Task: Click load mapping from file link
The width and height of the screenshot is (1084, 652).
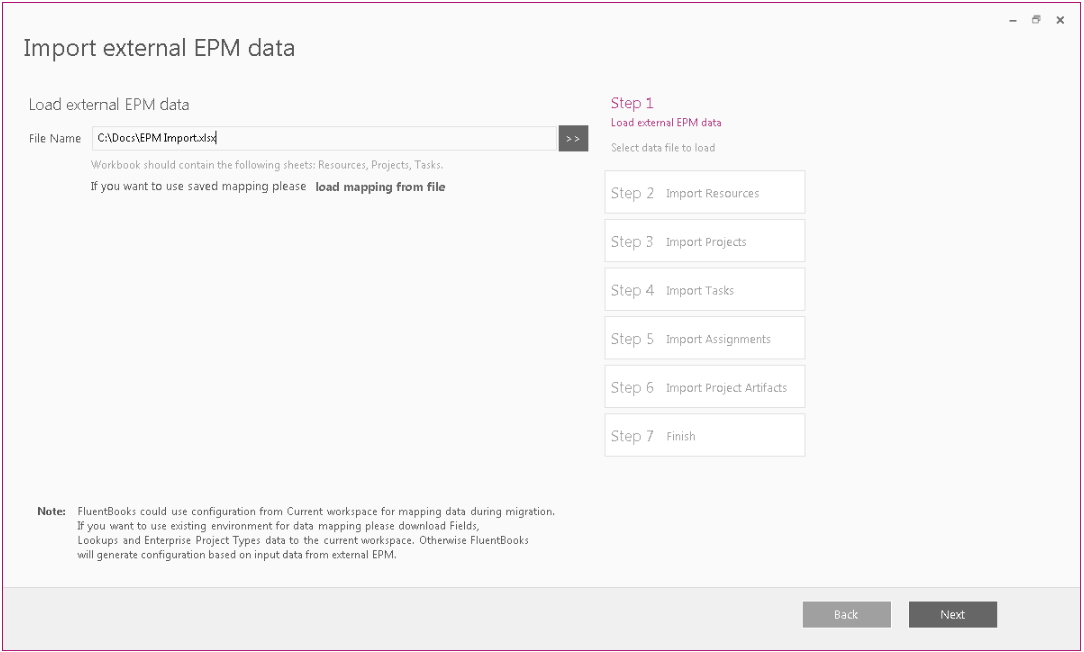Action: tap(380, 187)
